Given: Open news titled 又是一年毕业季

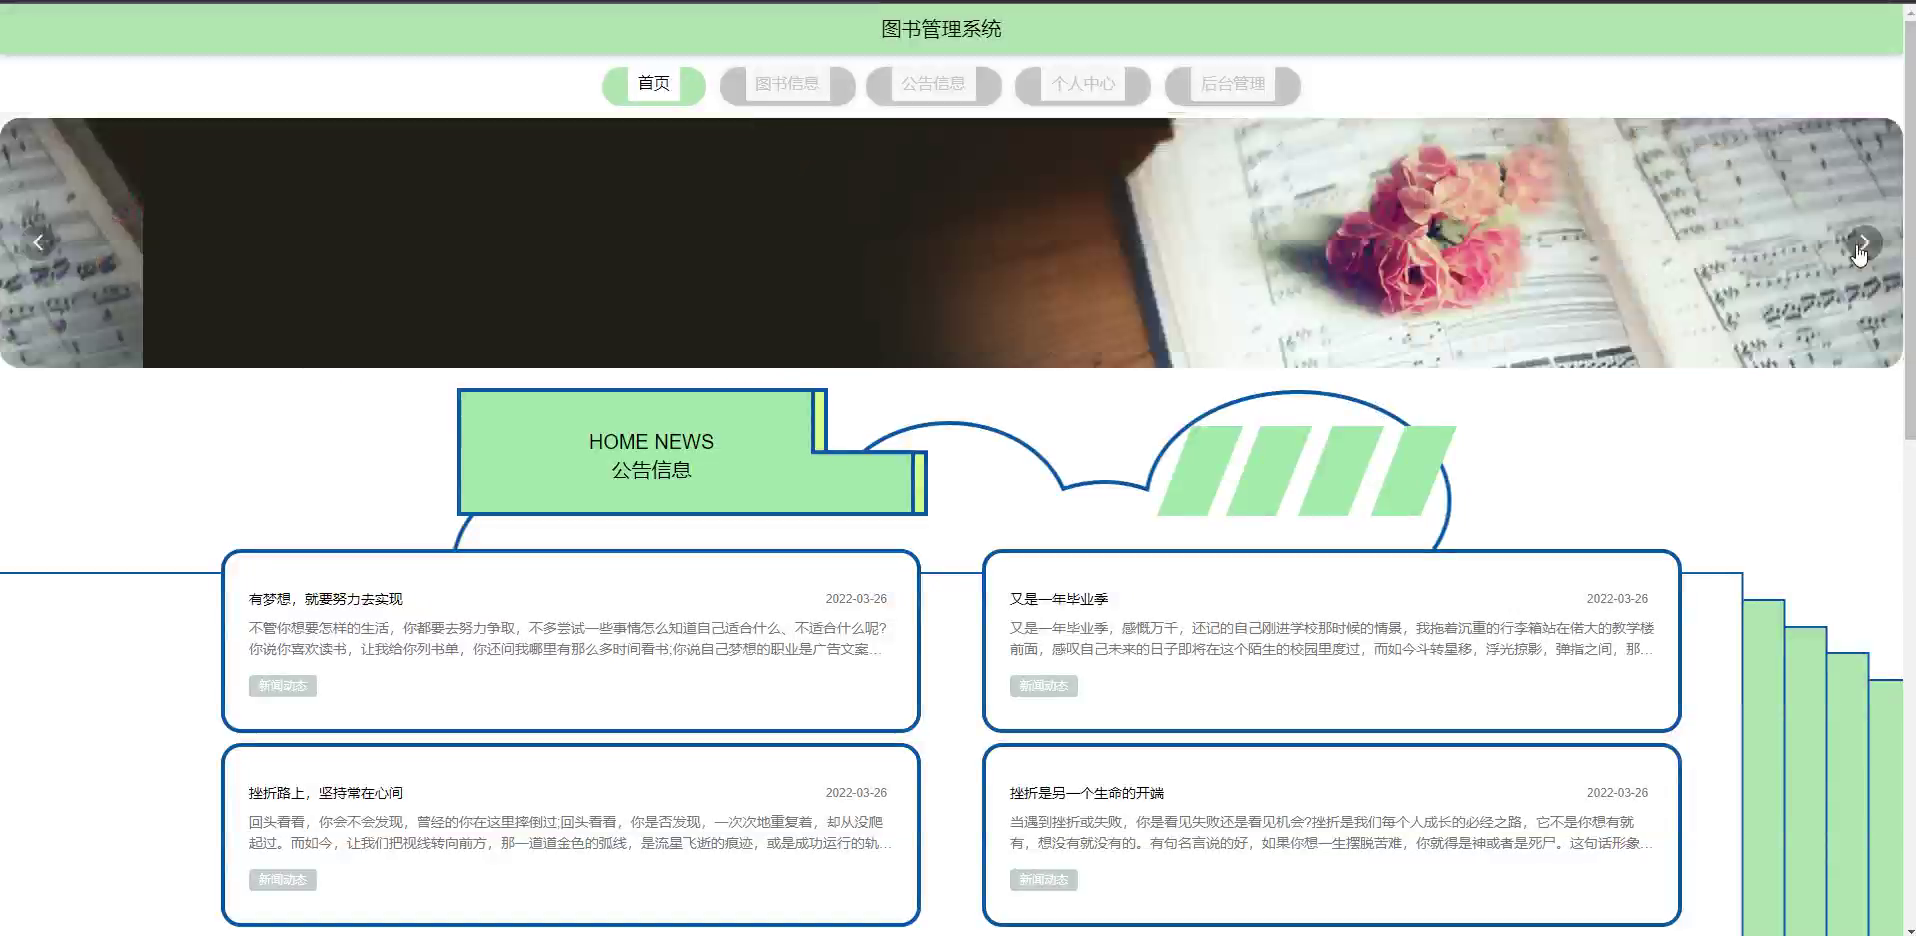Looking at the screenshot, I should tap(1059, 599).
